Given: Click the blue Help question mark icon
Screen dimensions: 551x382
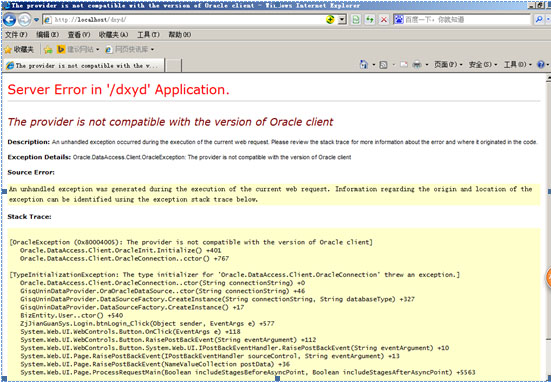Looking at the screenshot, I should click(x=541, y=65).
